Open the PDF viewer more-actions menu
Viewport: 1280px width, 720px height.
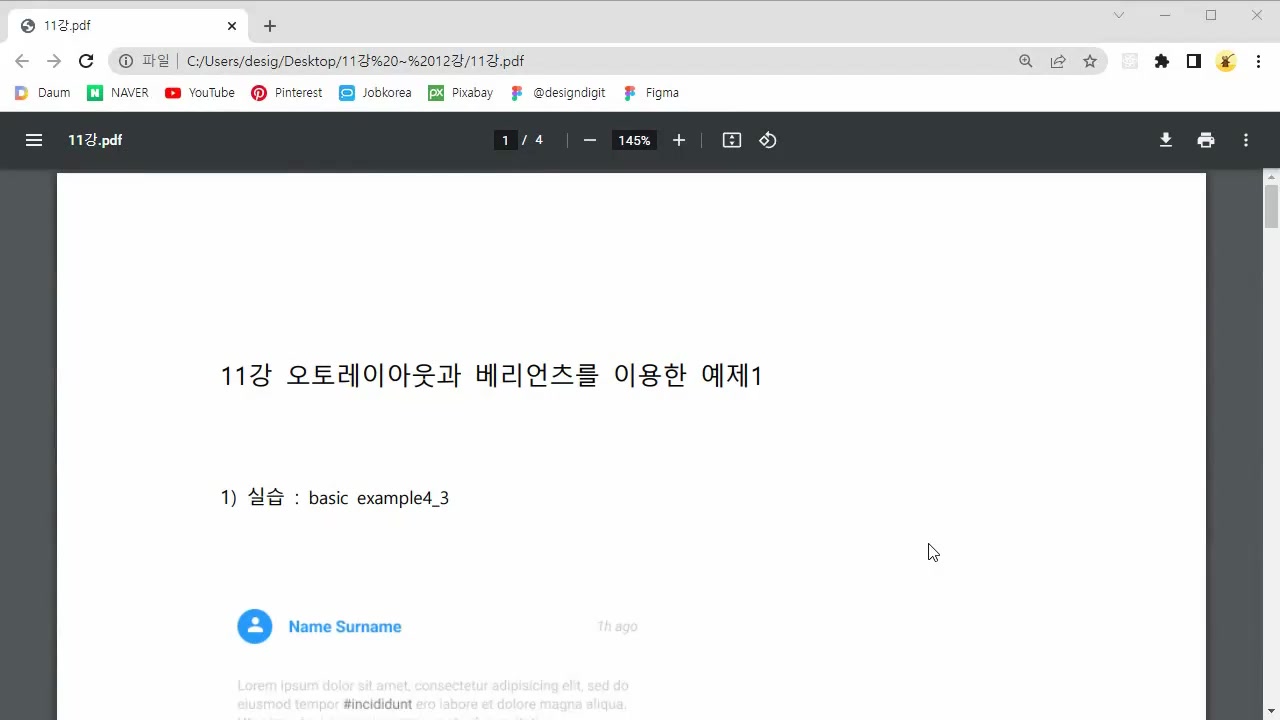[1246, 140]
